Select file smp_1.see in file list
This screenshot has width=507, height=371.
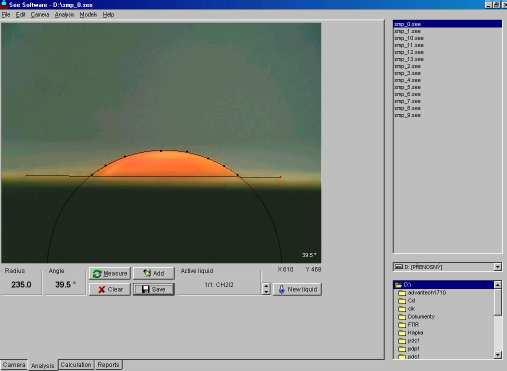click(408, 31)
